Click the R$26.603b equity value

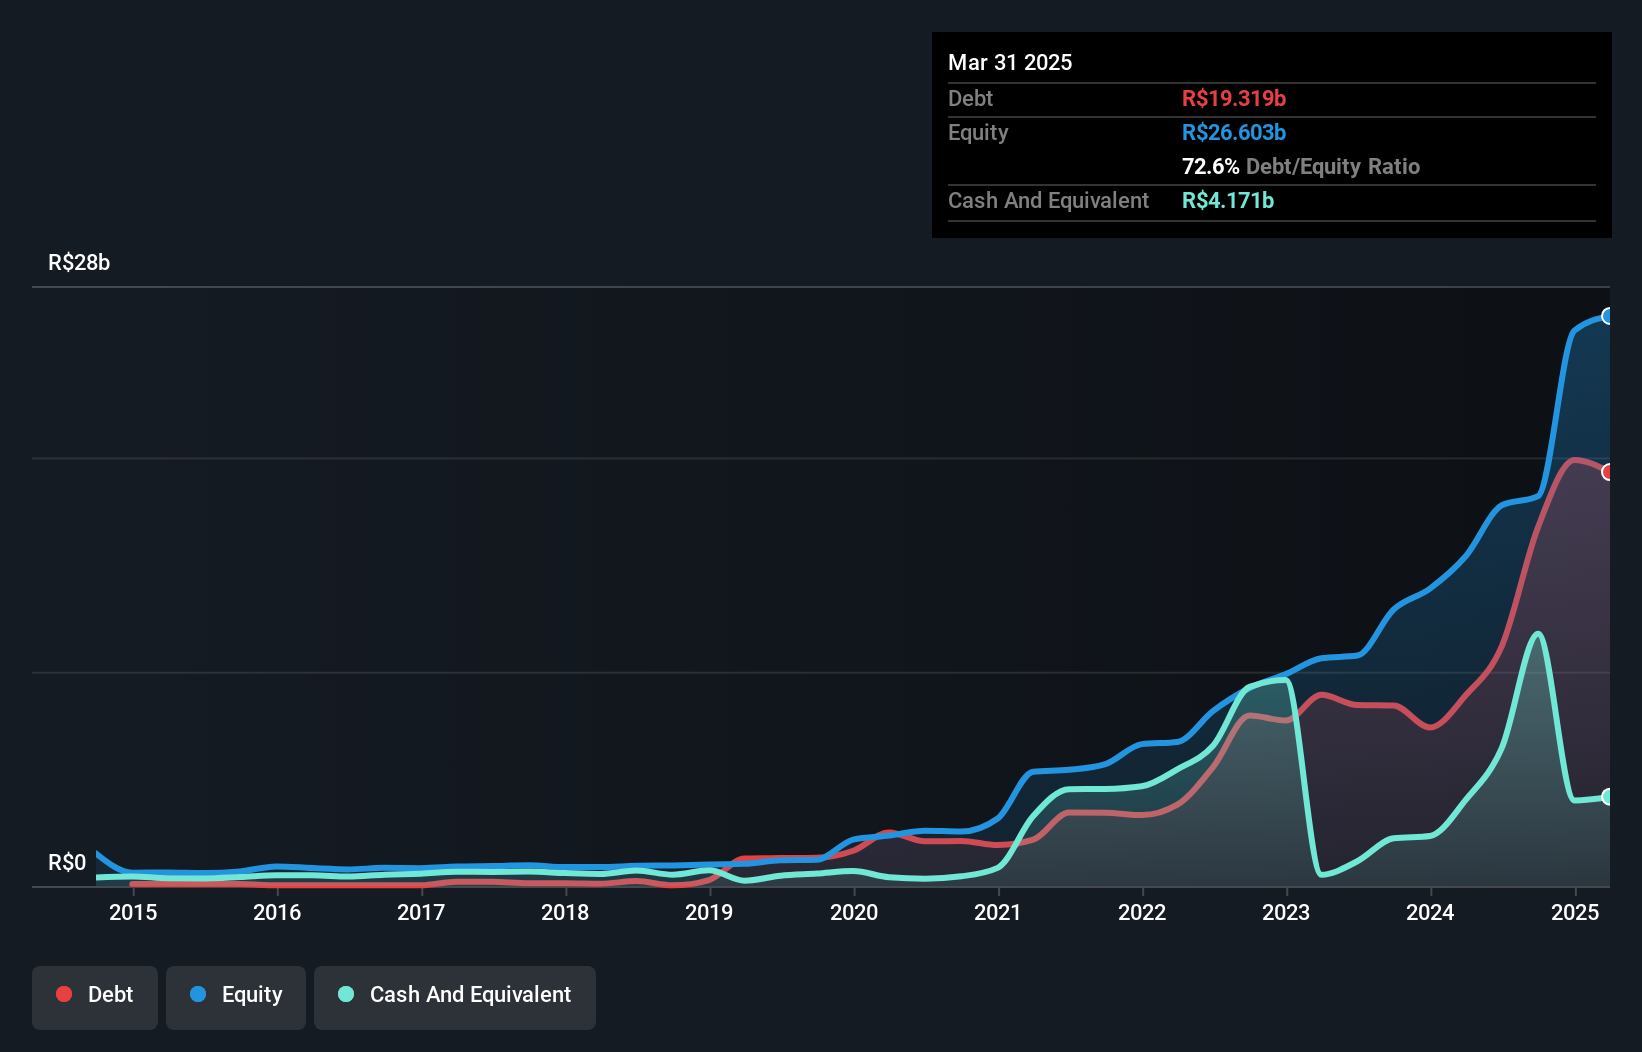tap(1234, 132)
